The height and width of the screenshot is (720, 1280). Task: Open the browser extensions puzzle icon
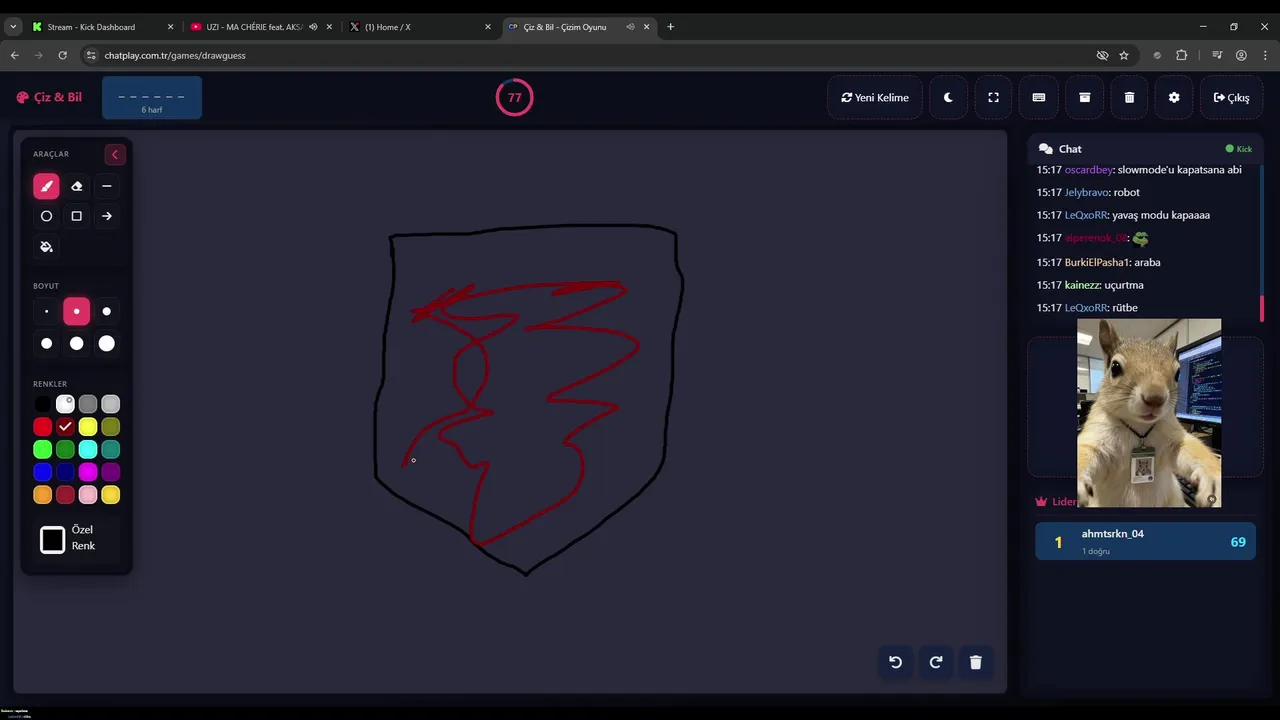pos(1181,55)
